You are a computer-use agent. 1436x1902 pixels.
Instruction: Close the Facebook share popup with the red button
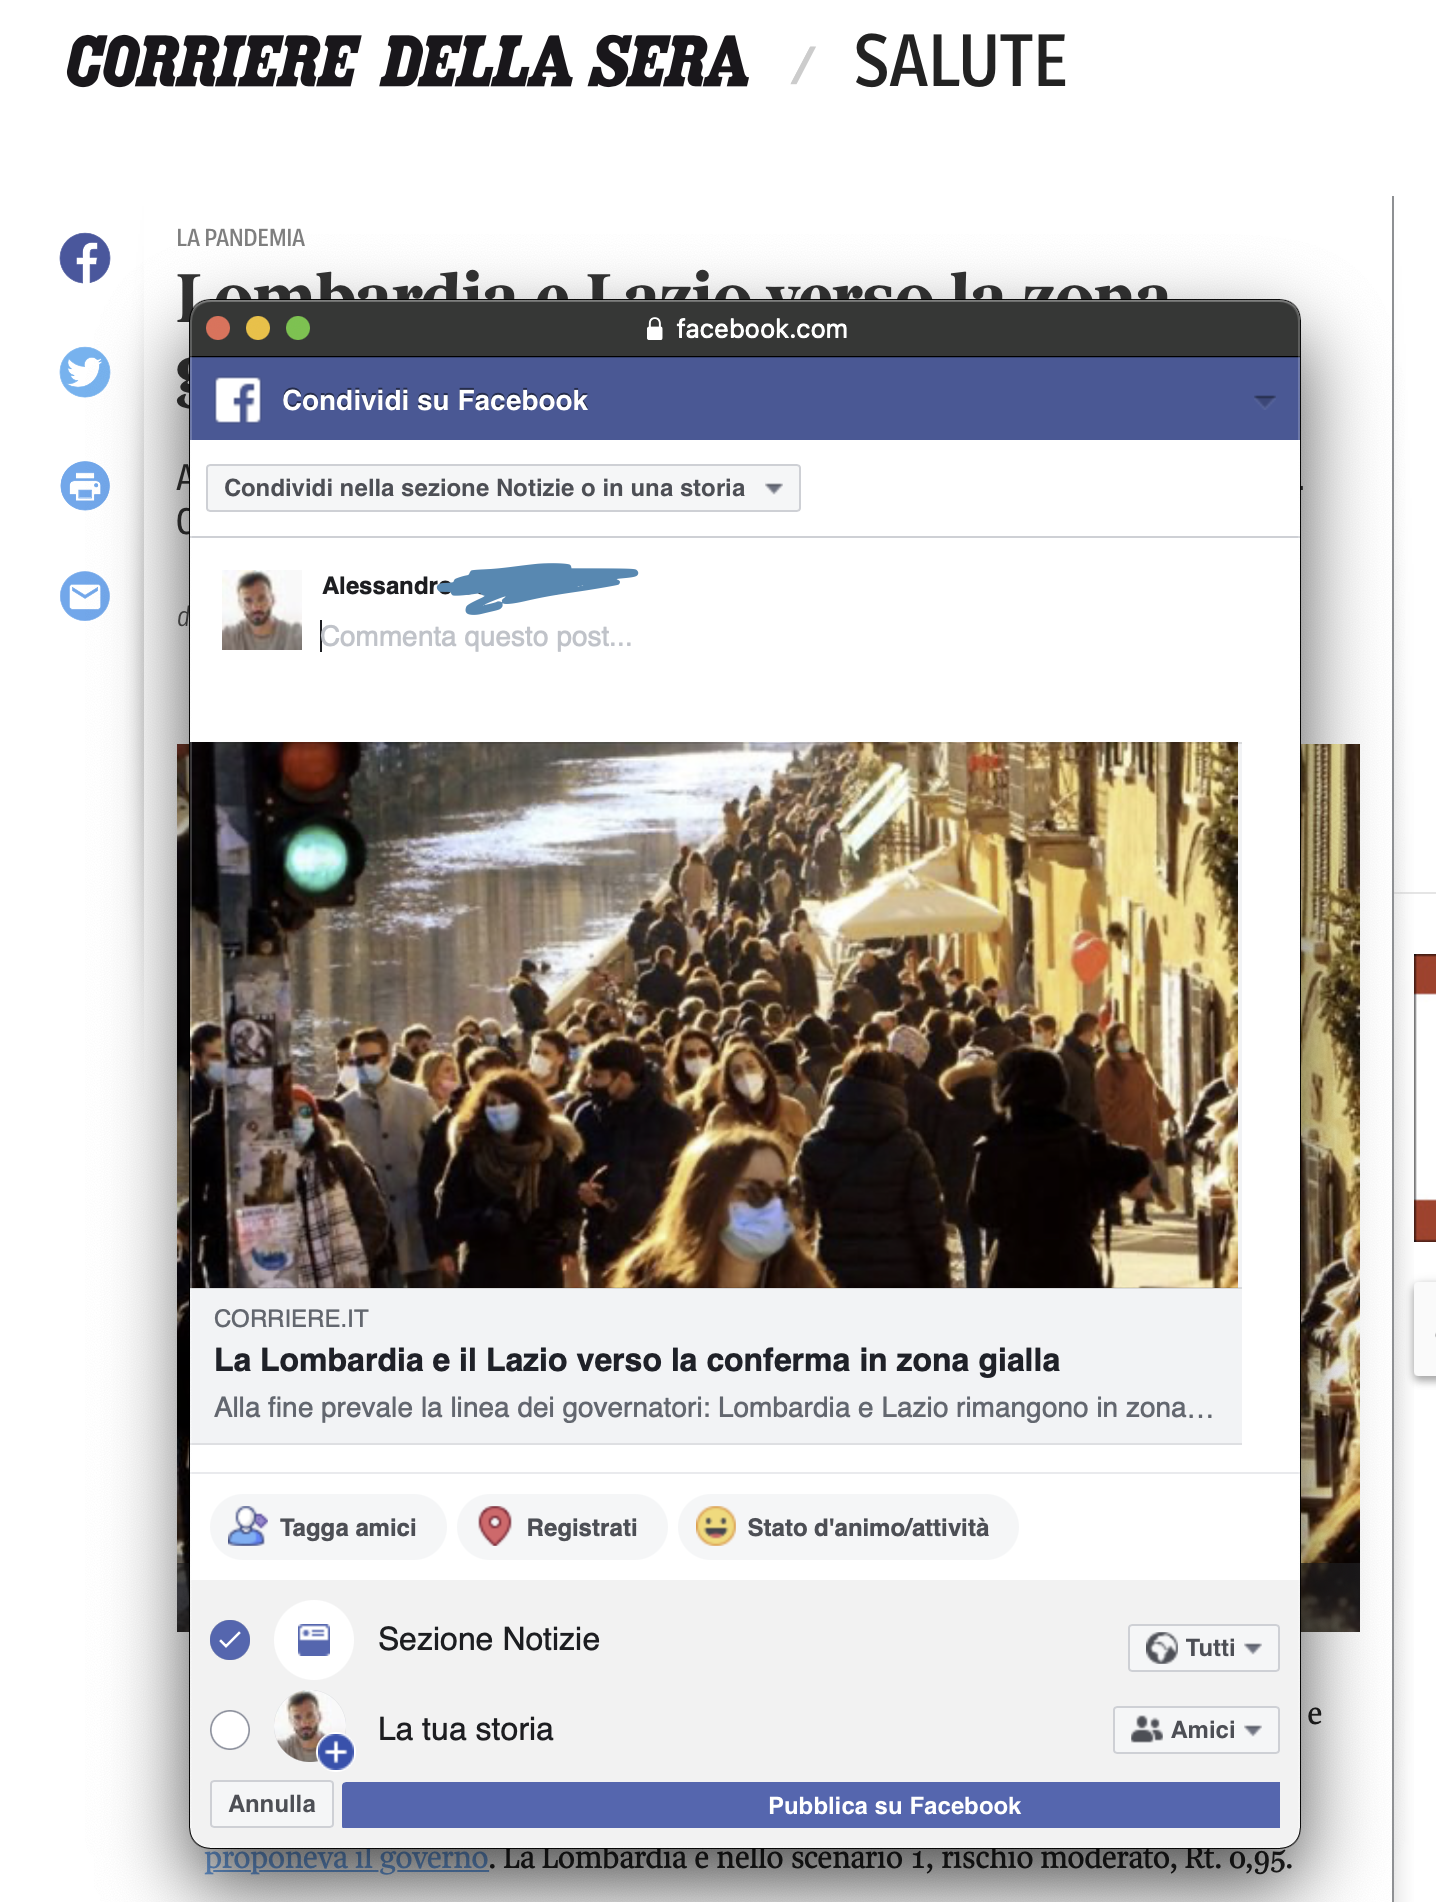[218, 328]
